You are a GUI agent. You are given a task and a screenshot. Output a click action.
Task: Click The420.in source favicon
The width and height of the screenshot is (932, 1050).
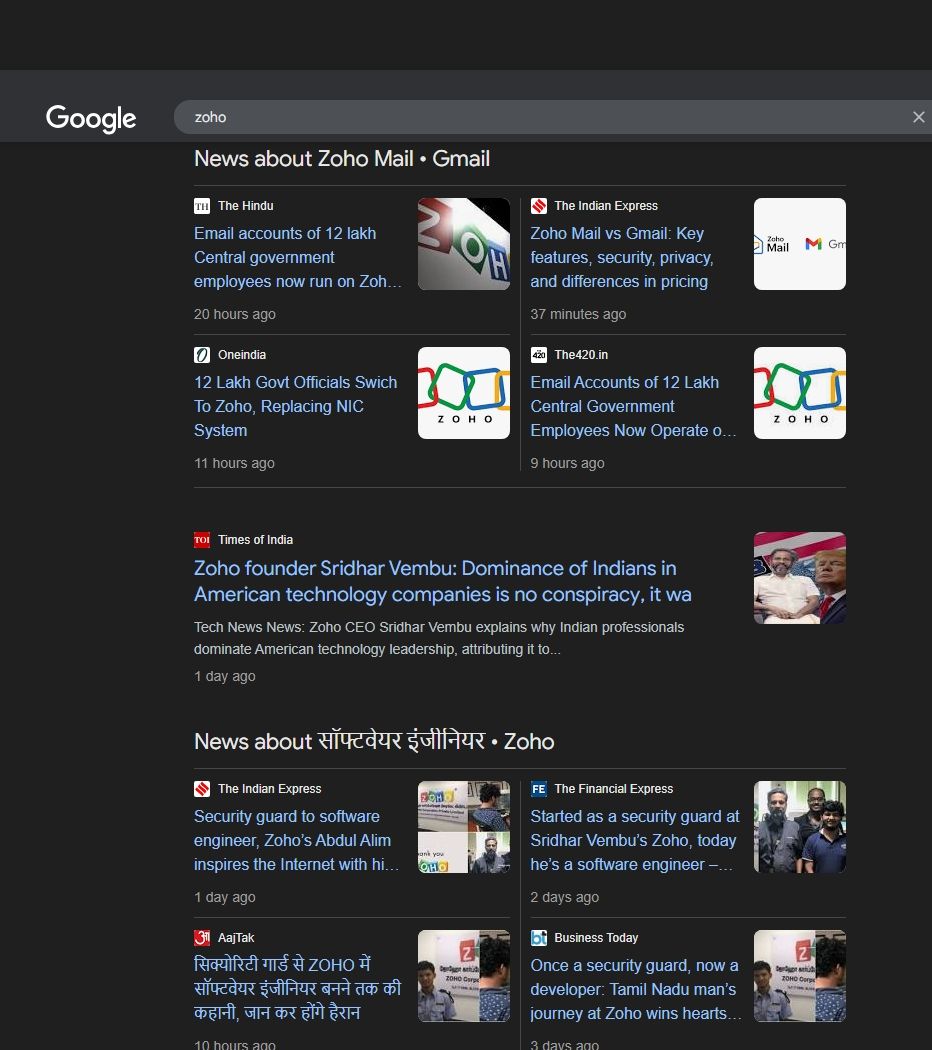point(539,355)
